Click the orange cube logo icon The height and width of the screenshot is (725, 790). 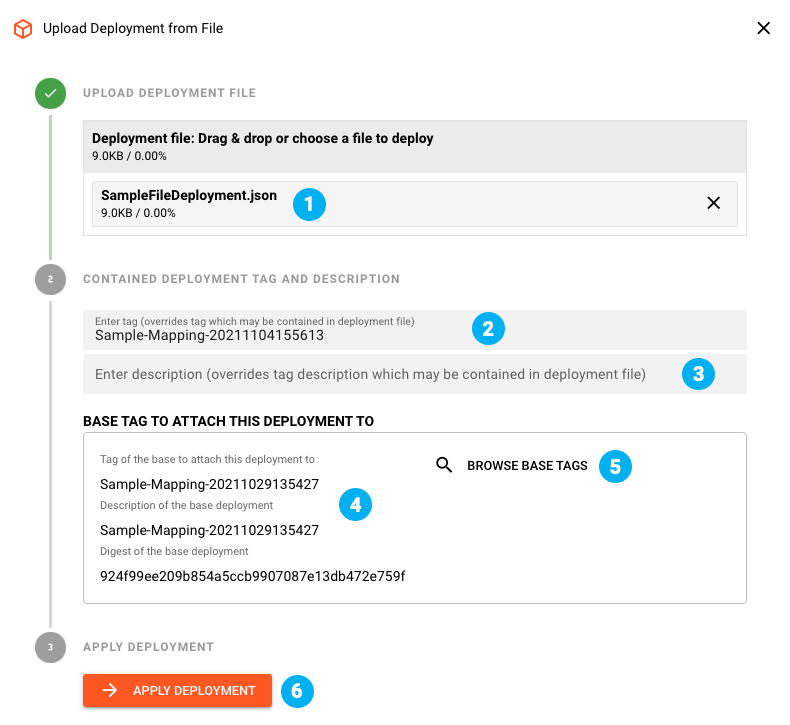point(22,28)
